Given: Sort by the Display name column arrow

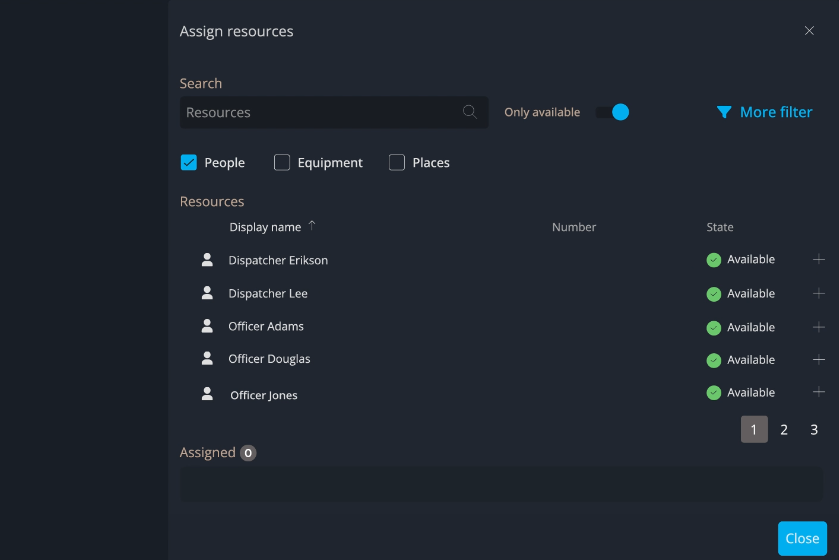Looking at the screenshot, I should (312, 226).
